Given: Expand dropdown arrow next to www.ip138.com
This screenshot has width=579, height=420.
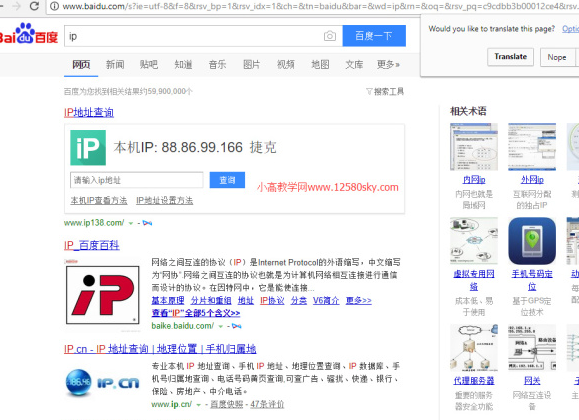Looking at the screenshot, I should (131, 223).
